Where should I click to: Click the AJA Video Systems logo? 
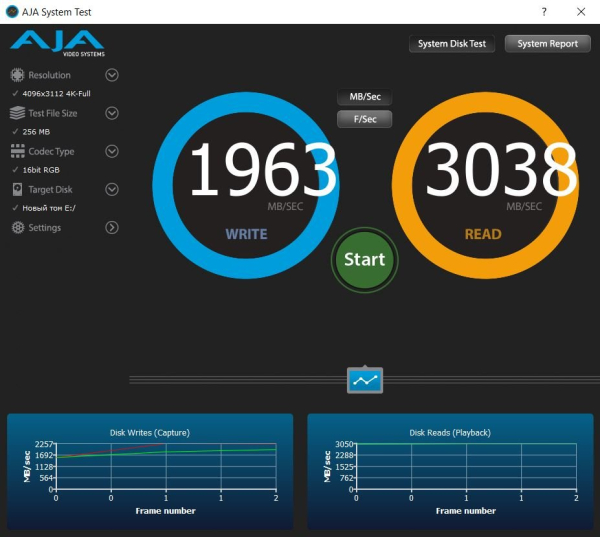(57, 43)
